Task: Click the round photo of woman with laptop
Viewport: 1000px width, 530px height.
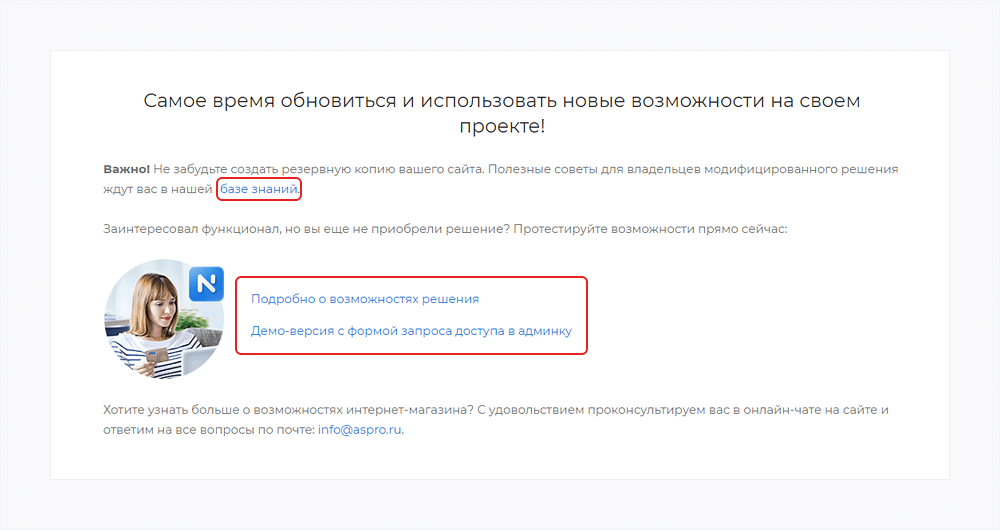Action: [x=164, y=319]
